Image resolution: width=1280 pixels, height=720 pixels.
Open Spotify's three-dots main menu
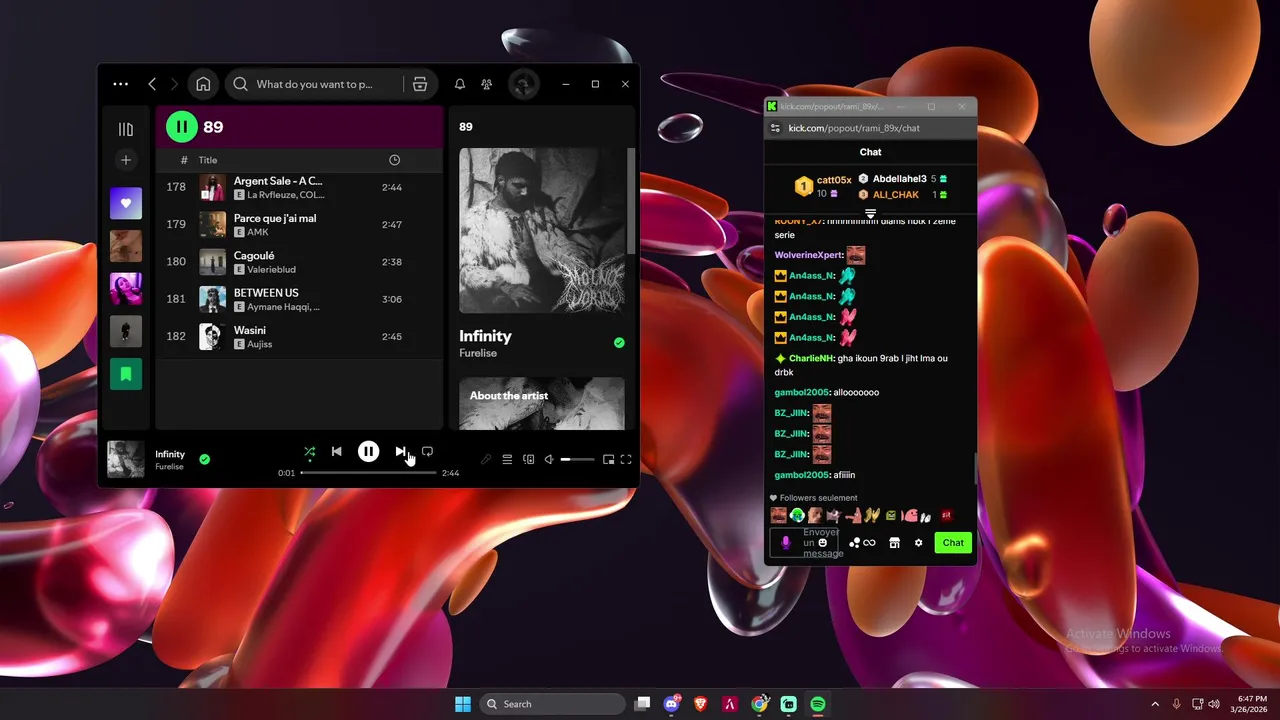(121, 84)
